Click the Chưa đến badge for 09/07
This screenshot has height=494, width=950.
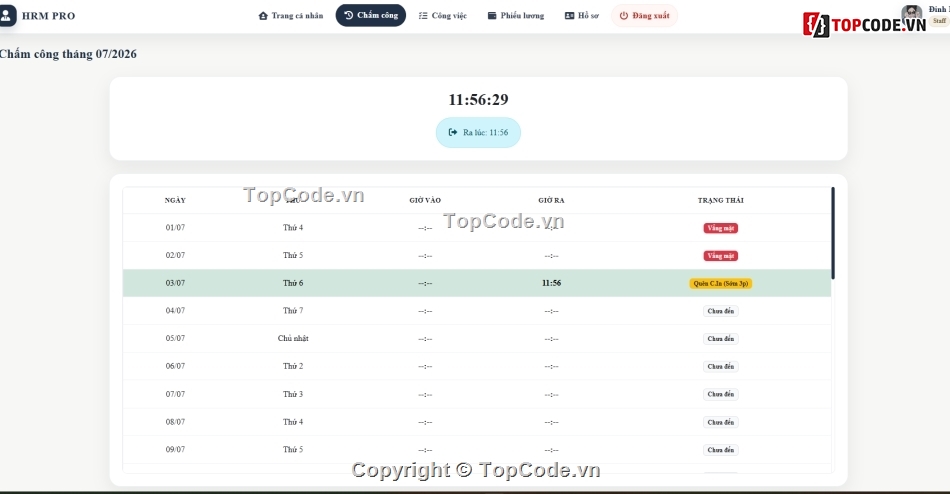(x=720, y=450)
